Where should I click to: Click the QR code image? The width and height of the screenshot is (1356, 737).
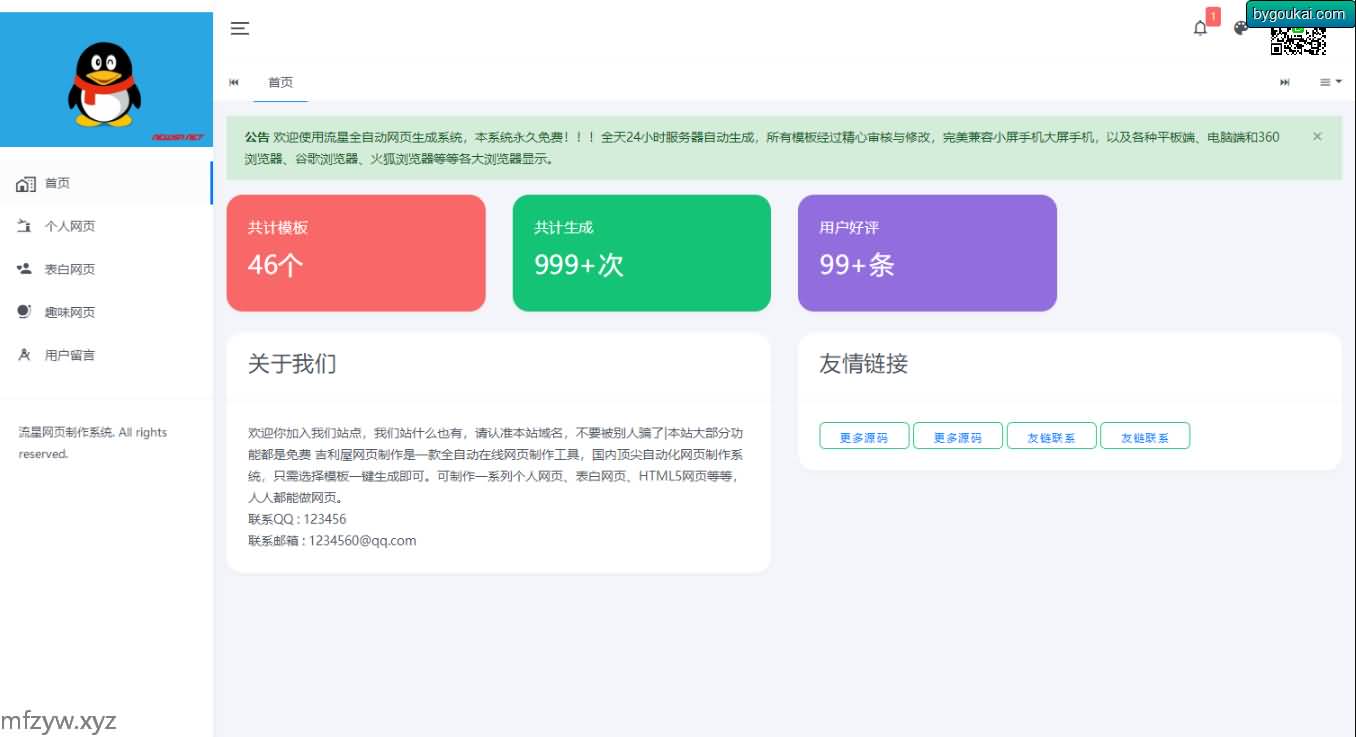[x=1297, y=40]
